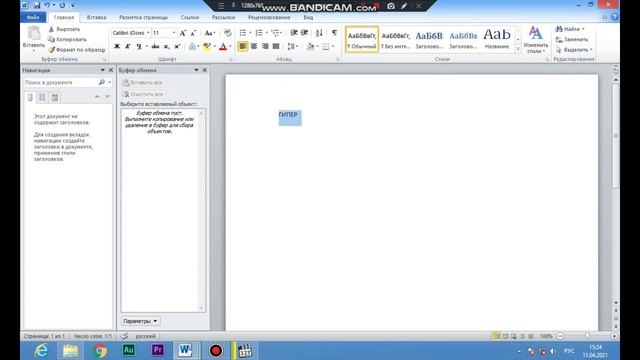Open Adobe Audition from taskbar
This screenshot has width=640, height=360.
[129, 350]
